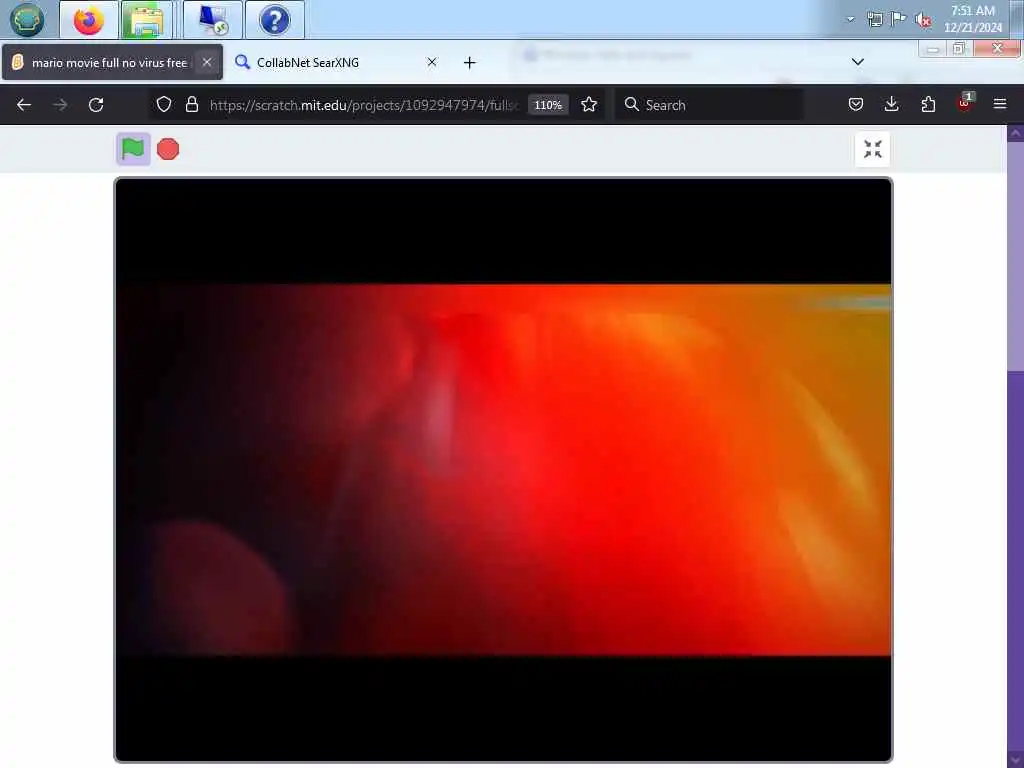The image size is (1024, 768).
Task: Stop the project with the red stop button
Action: click(x=168, y=149)
